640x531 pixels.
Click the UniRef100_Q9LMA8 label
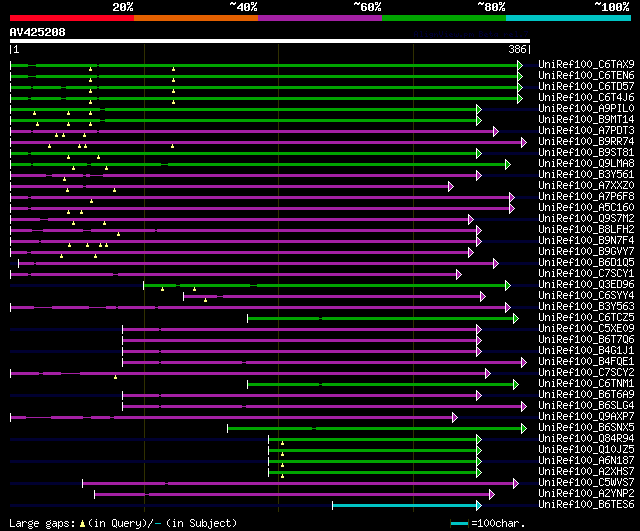(x=586, y=164)
